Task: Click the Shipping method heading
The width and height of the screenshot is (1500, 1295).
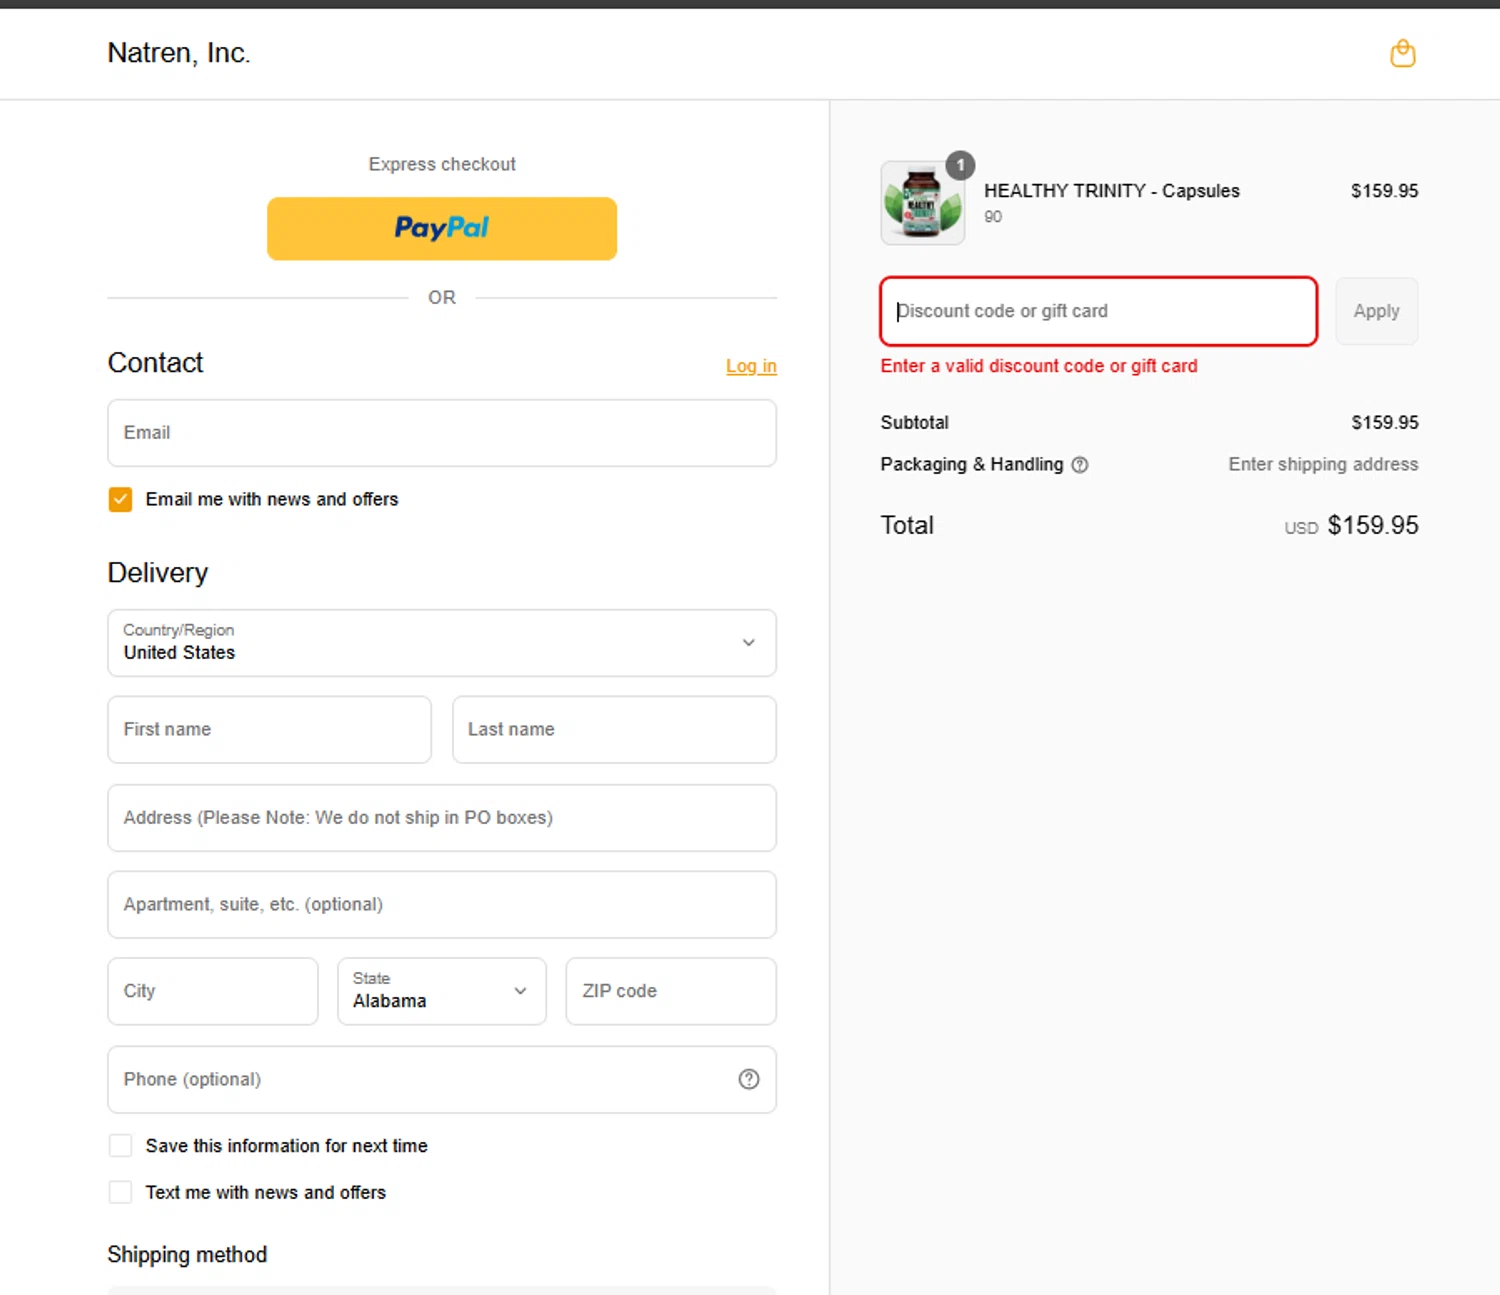Action: click(x=187, y=1255)
